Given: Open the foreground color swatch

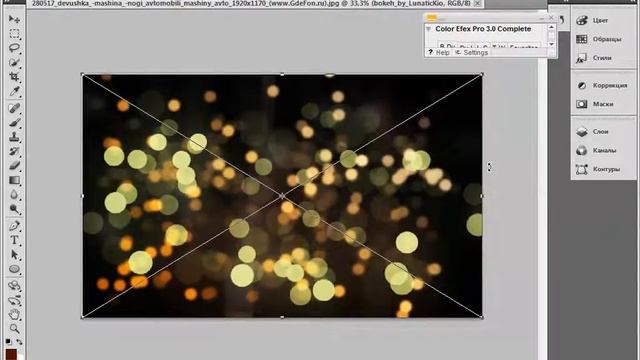Looking at the screenshot, I should (11, 353).
